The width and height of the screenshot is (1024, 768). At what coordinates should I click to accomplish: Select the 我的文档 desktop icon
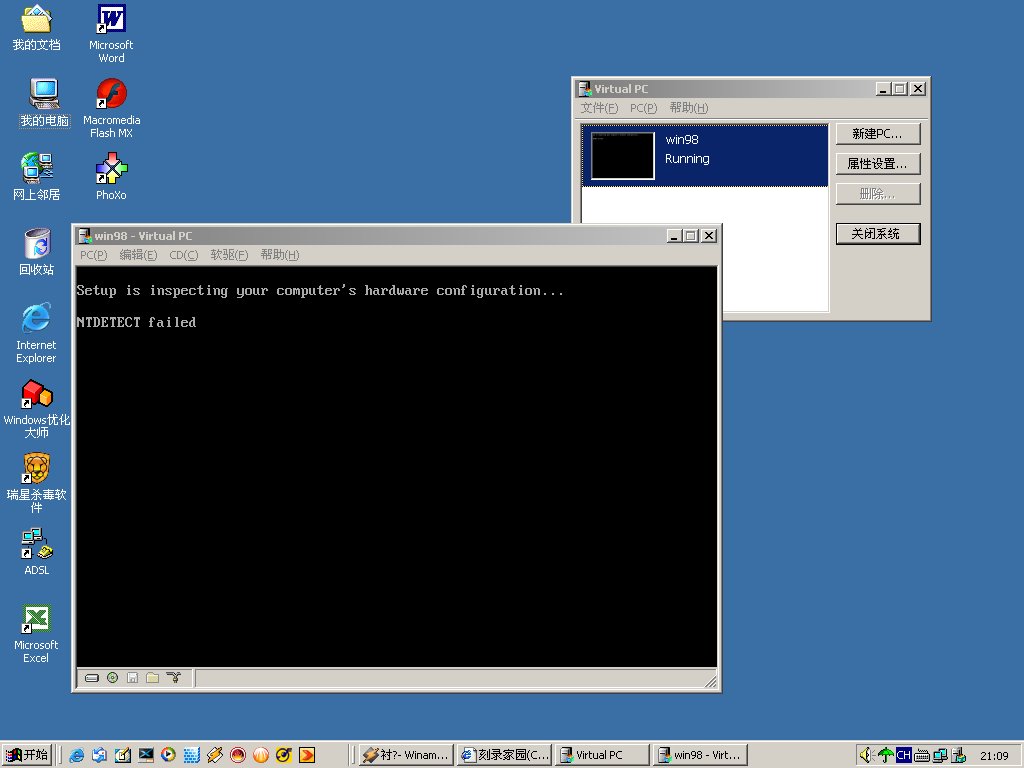click(37, 28)
